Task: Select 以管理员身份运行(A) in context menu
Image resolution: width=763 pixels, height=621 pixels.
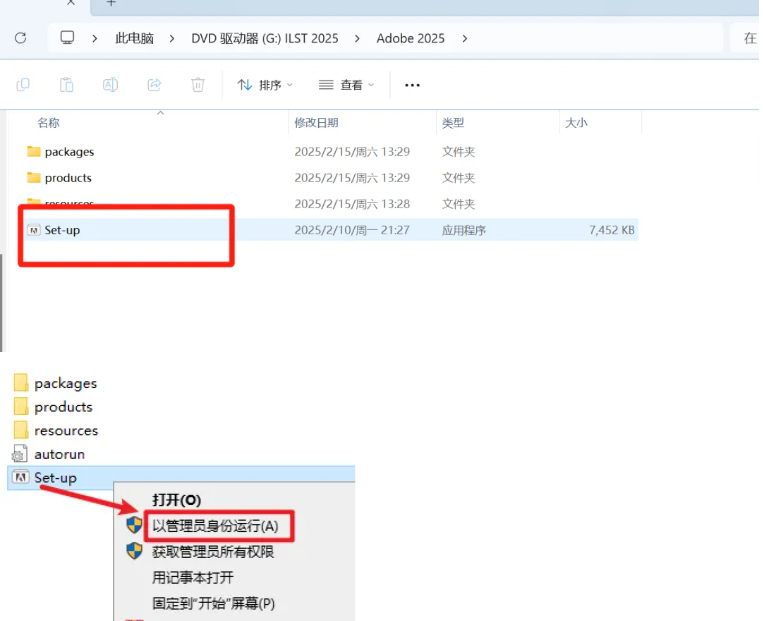Action: pyautogui.click(x=215, y=526)
